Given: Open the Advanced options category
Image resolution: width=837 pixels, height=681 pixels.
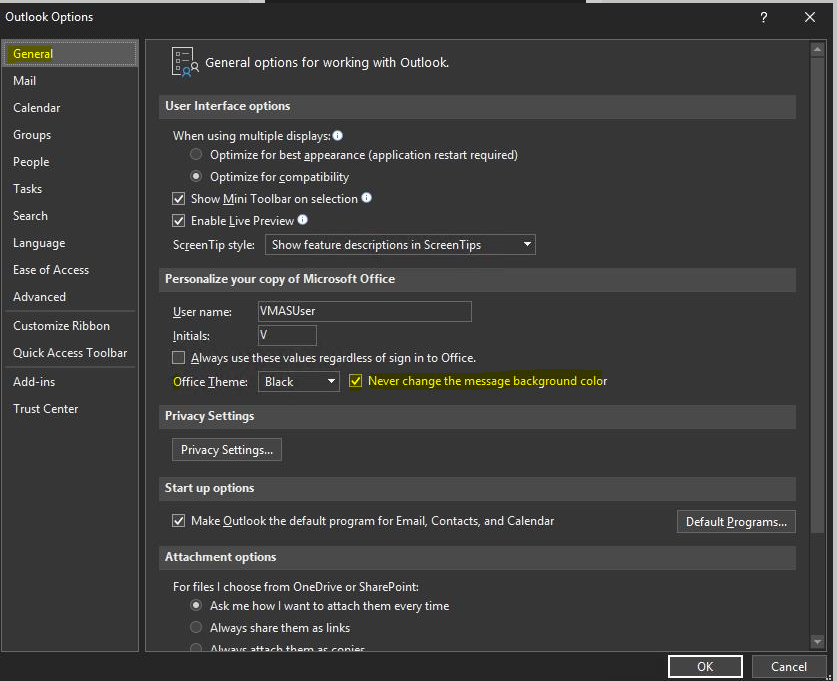Looking at the screenshot, I should pyautogui.click(x=70, y=297).
